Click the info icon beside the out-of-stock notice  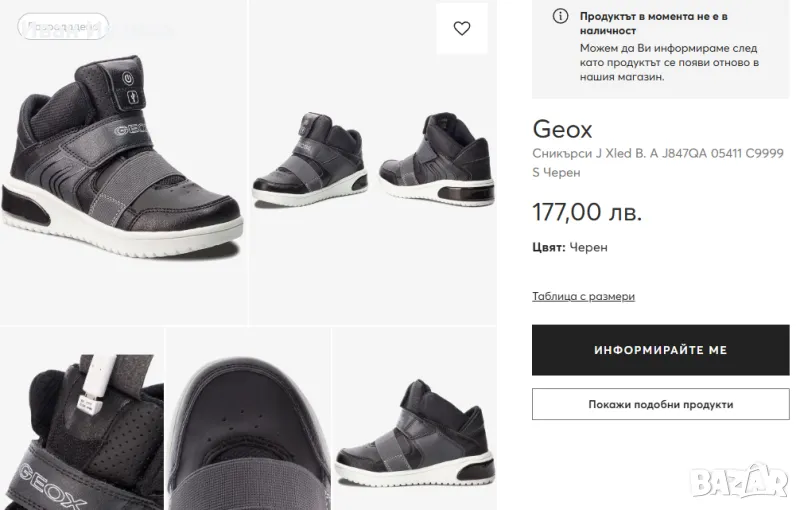(560, 16)
